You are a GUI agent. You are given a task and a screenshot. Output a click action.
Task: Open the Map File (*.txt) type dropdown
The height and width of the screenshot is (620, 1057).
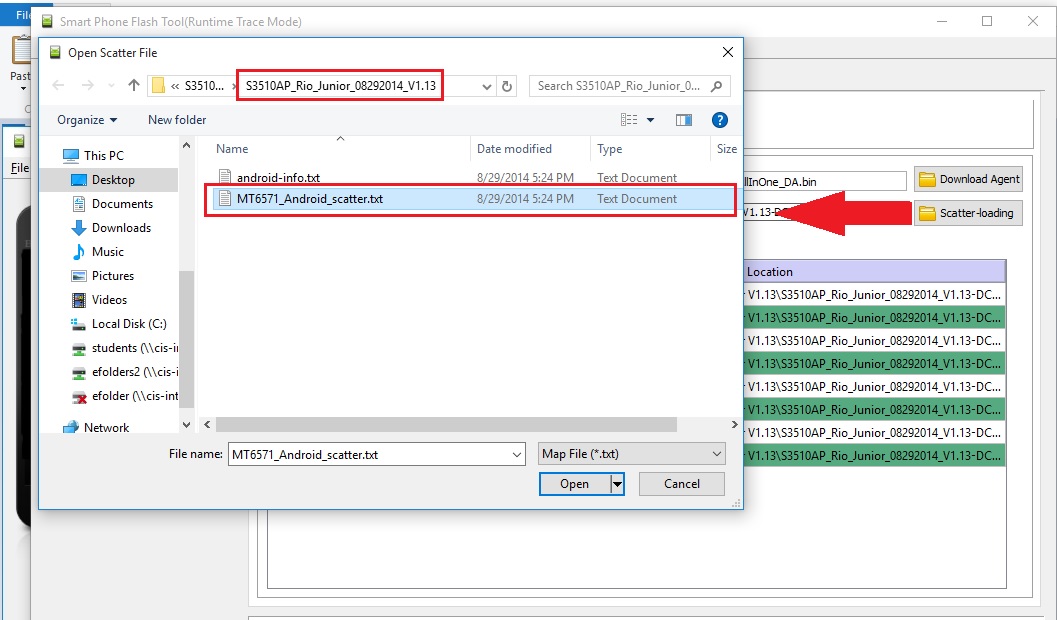[x=632, y=454]
